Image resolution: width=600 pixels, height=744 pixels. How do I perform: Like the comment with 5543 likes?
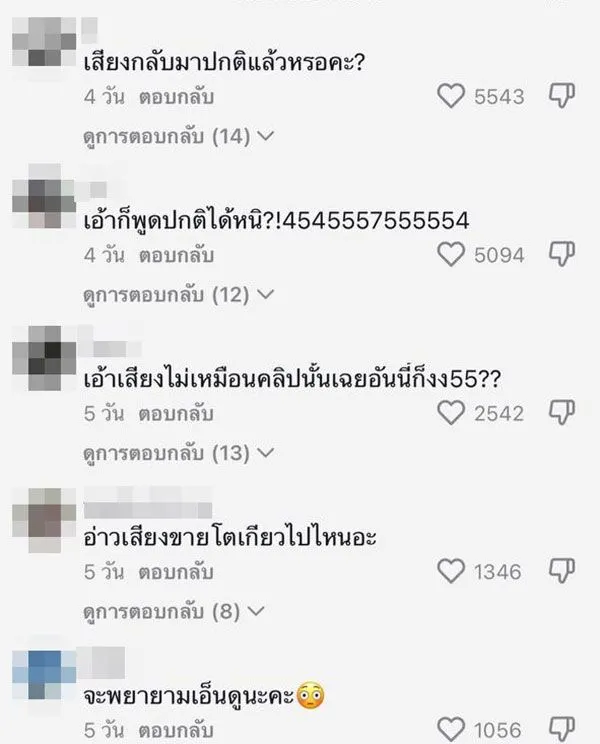[450, 96]
